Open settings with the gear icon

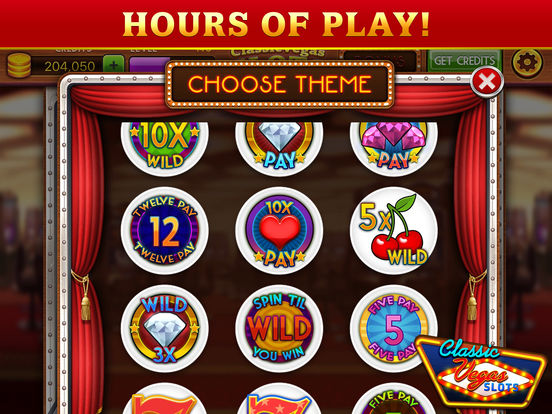(527, 63)
